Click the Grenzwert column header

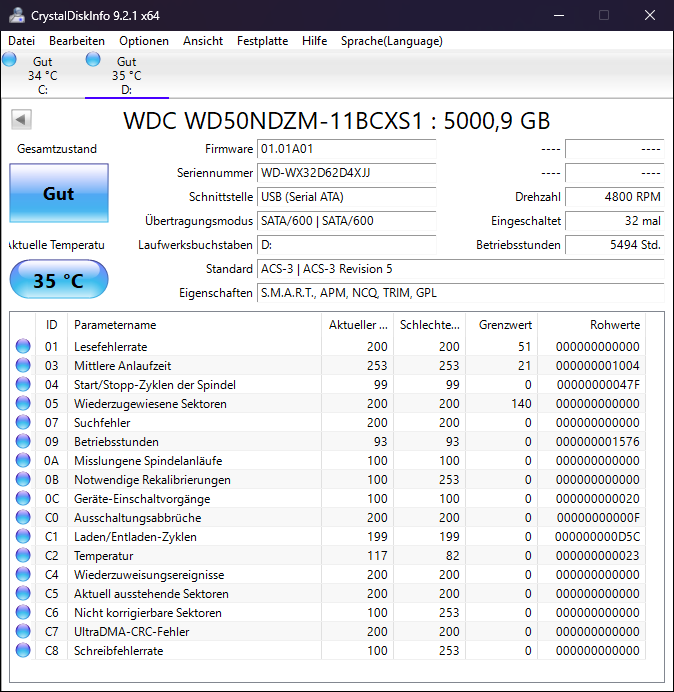501,325
